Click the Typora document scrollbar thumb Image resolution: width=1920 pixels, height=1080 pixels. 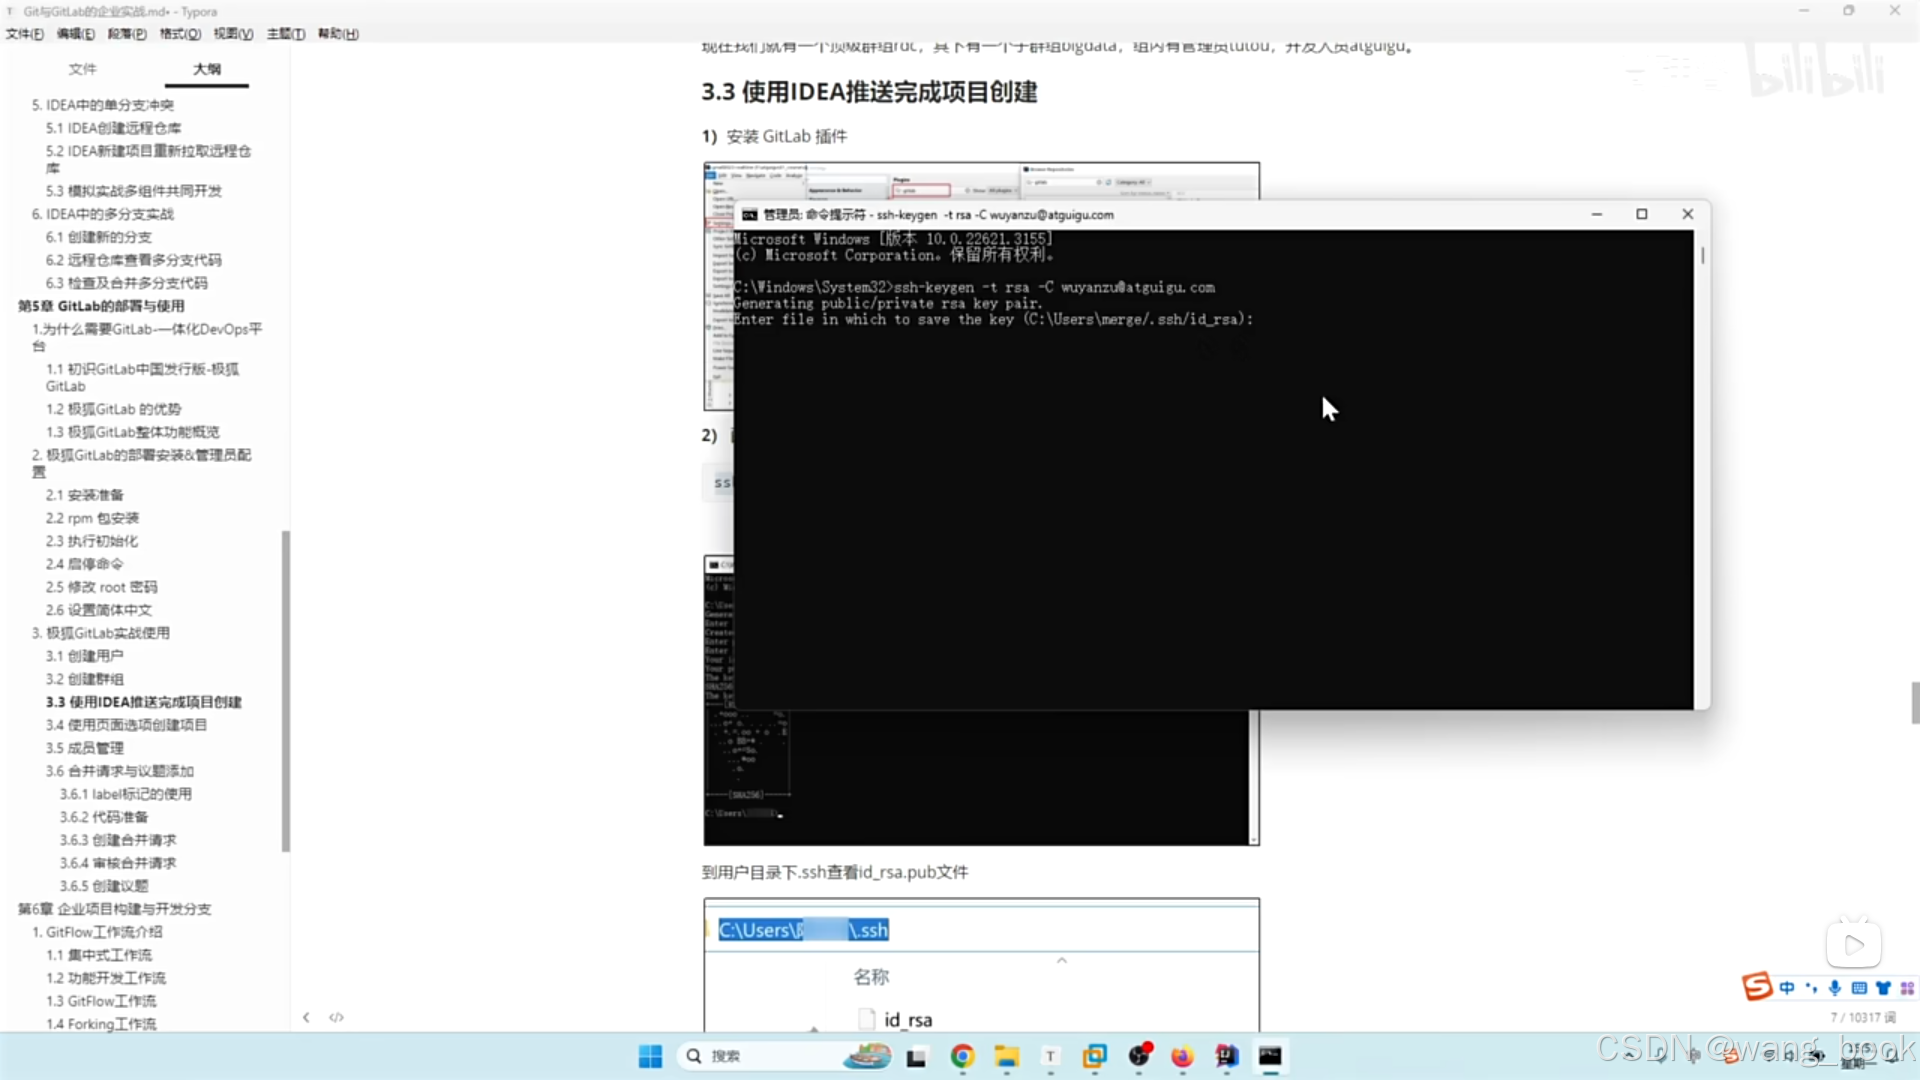point(1914,703)
